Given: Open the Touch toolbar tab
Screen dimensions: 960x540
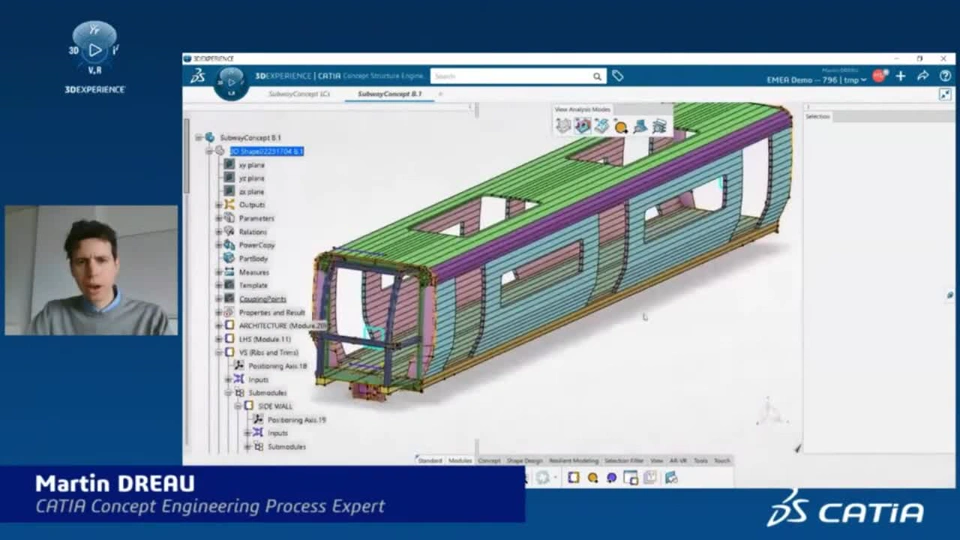Looking at the screenshot, I should 722,460.
